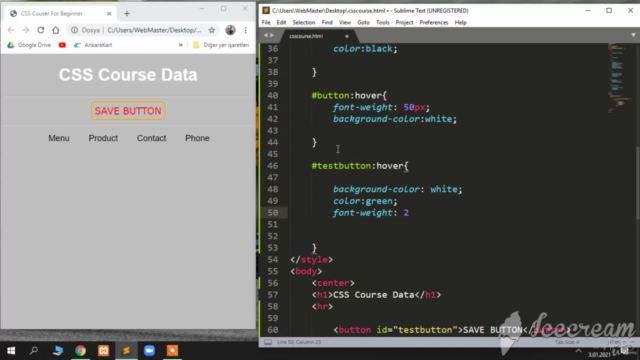The width and height of the screenshot is (640, 360).
Task: Open Sublime Text Find menu
Action: (327, 22)
